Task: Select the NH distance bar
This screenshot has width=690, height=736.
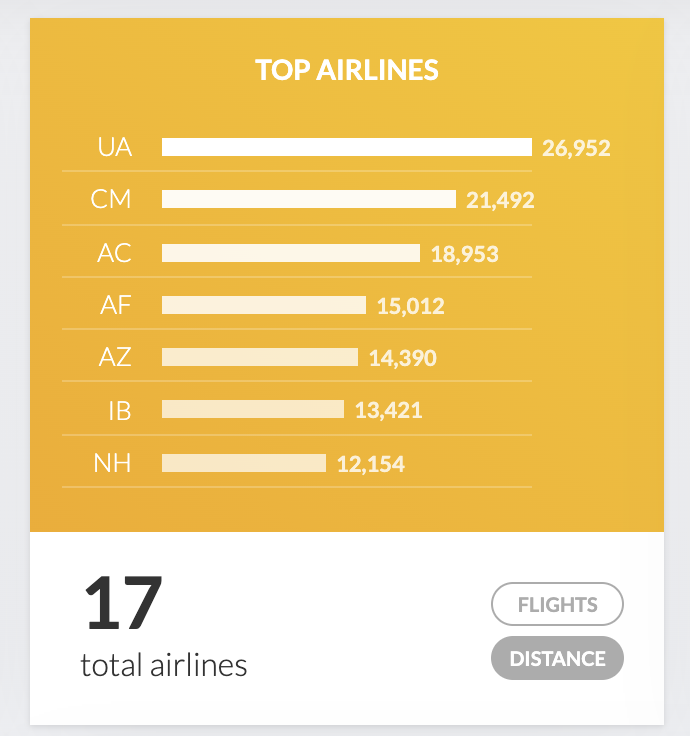Action: [243, 463]
